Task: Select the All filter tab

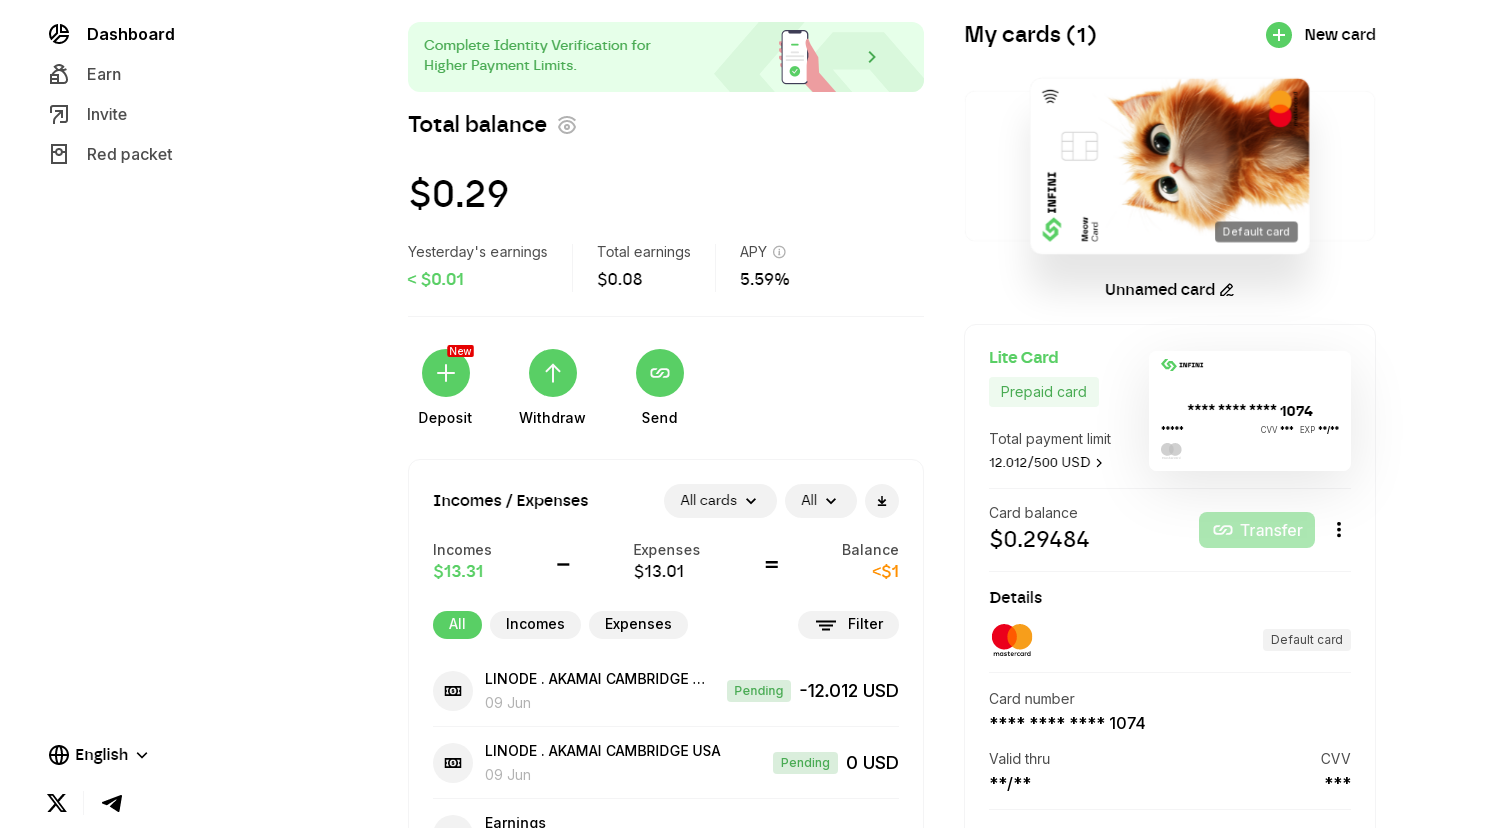Action: point(457,625)
